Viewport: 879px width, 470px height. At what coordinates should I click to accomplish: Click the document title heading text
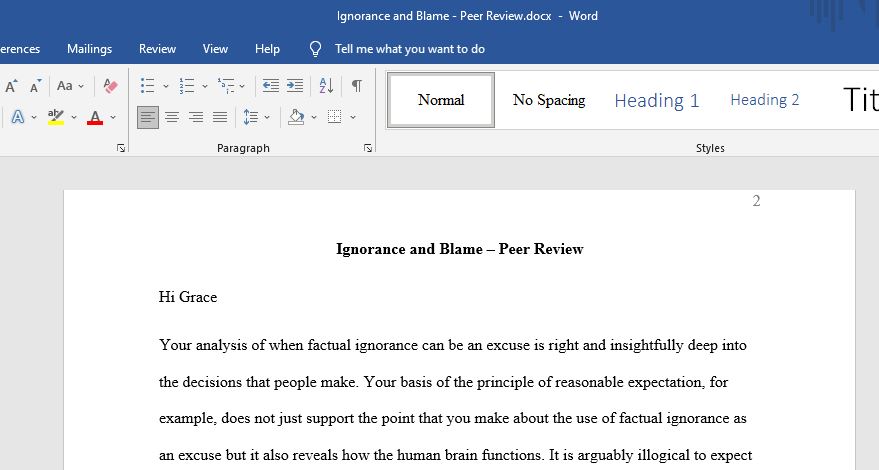tap(460, 249)
